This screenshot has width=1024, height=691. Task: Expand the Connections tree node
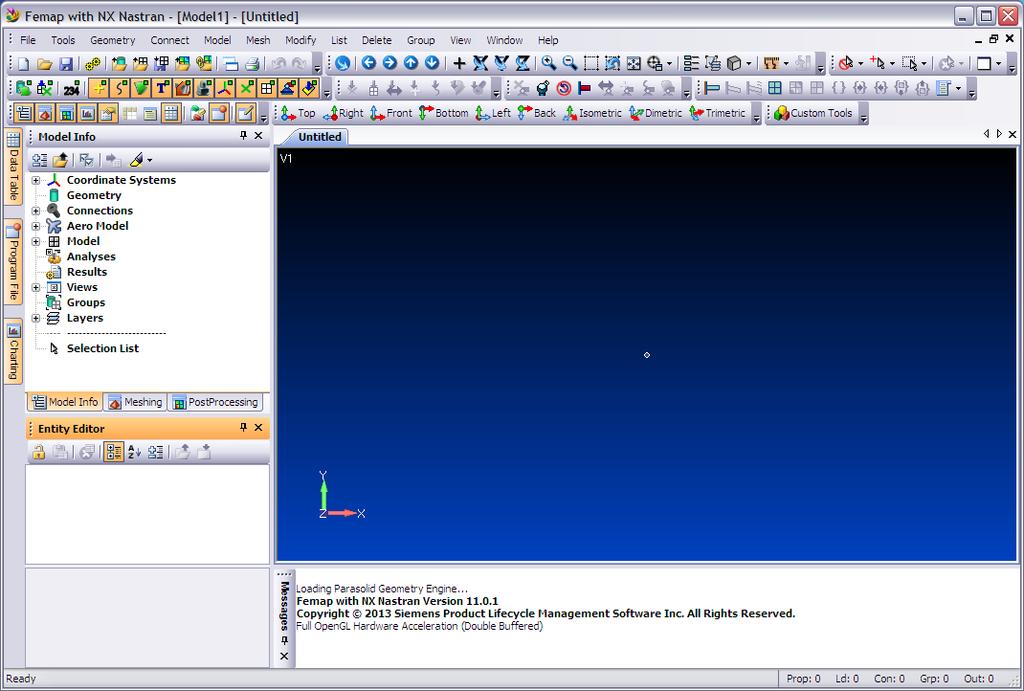pyautogui.click(x=36, y=211)
